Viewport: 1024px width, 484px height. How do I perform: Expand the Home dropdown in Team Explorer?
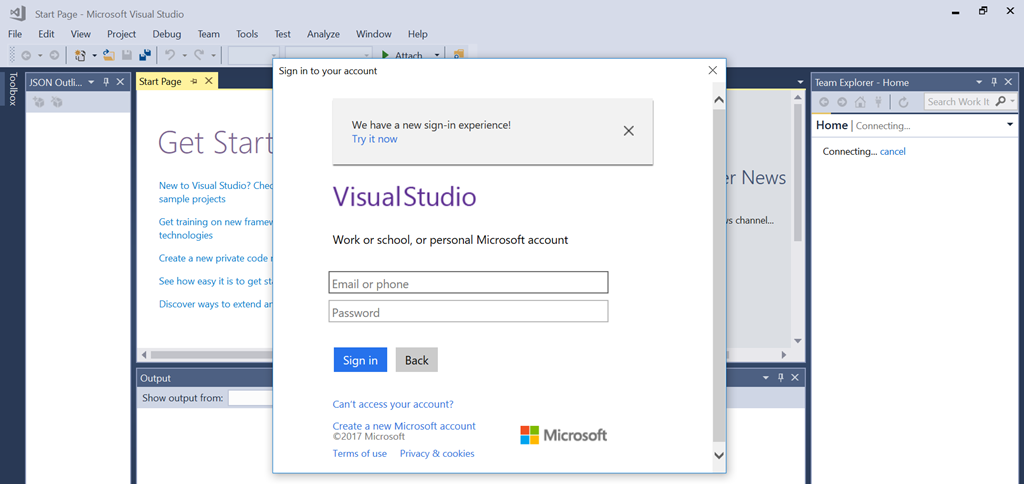(1009, 125)
